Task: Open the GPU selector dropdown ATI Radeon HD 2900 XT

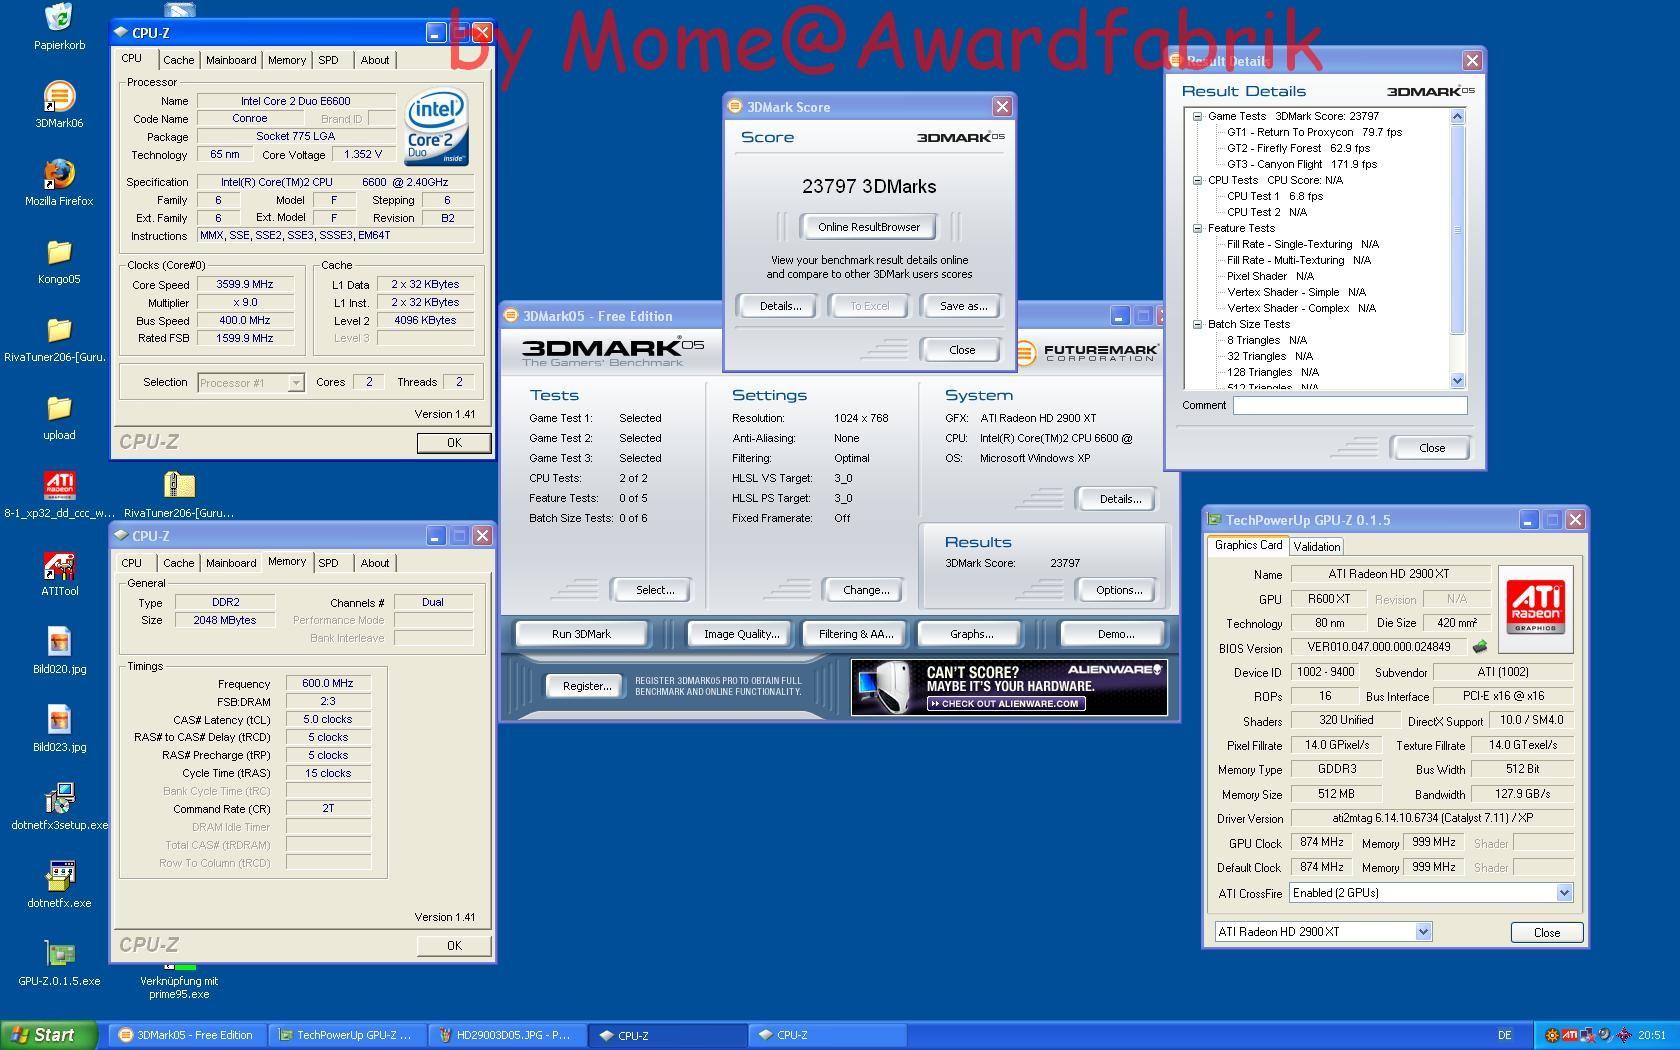Action: coord(1423,932)
